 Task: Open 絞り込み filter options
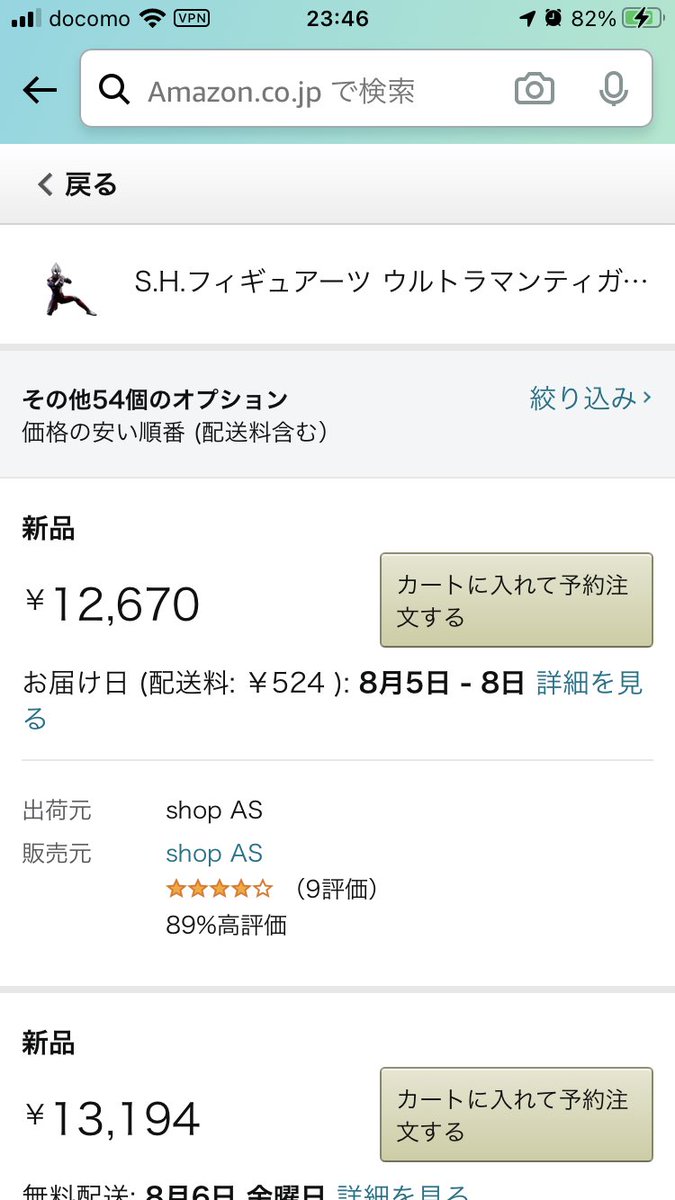(x=590, y=399)
